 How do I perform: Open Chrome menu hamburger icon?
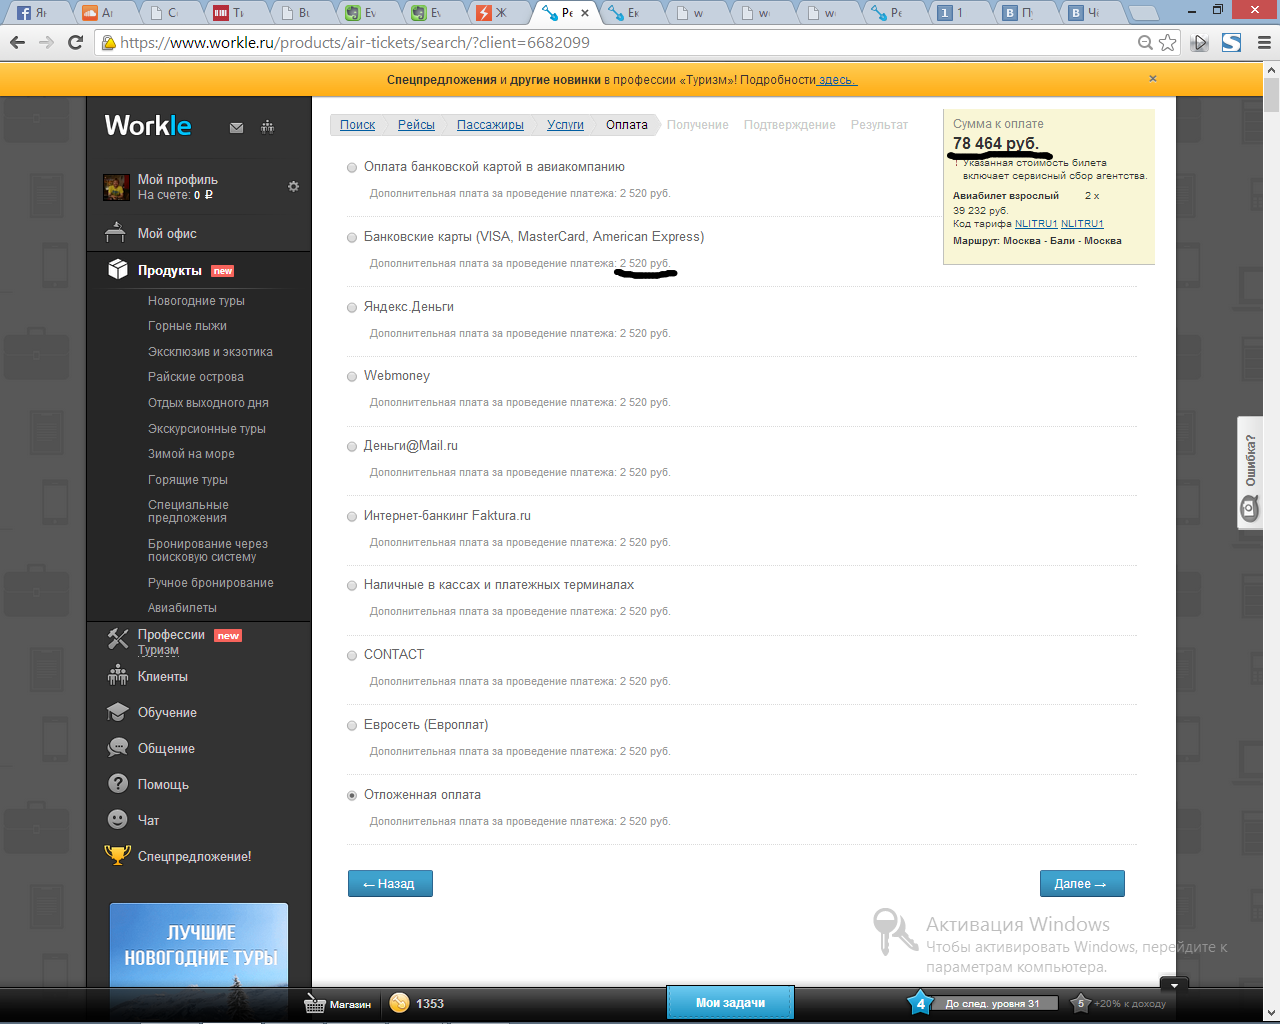click(1264, 43)
